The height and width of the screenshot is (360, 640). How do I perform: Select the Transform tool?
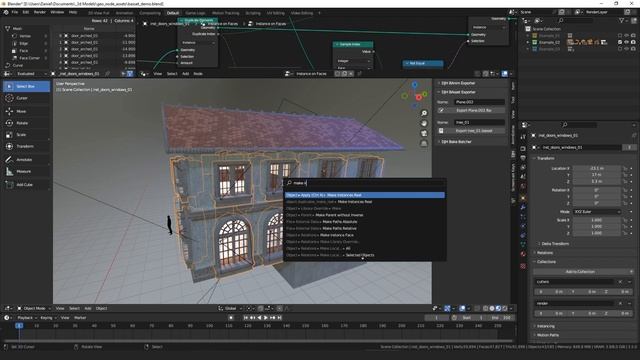(x=27, y=146)
